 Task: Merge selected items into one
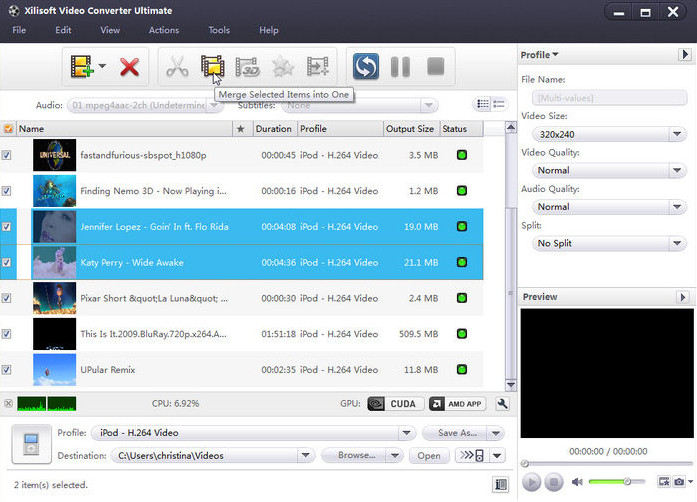[x=212, y=67]
